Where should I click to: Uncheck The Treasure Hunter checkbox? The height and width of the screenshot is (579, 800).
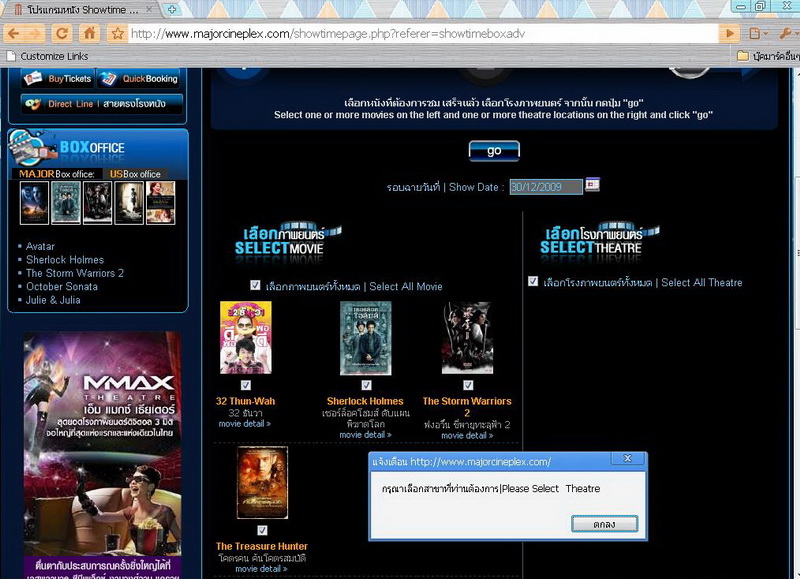pos(262,531)
